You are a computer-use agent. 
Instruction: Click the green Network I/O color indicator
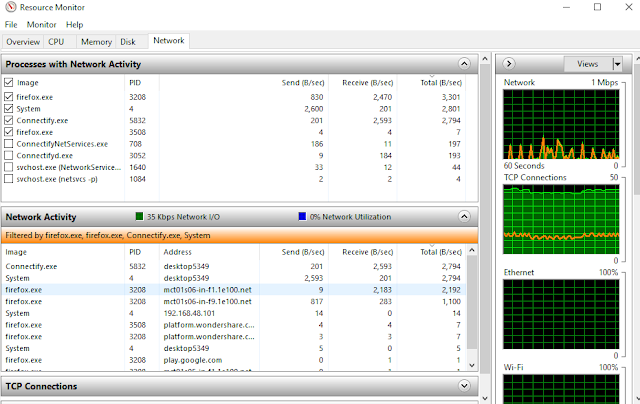(x=139, y=216)
